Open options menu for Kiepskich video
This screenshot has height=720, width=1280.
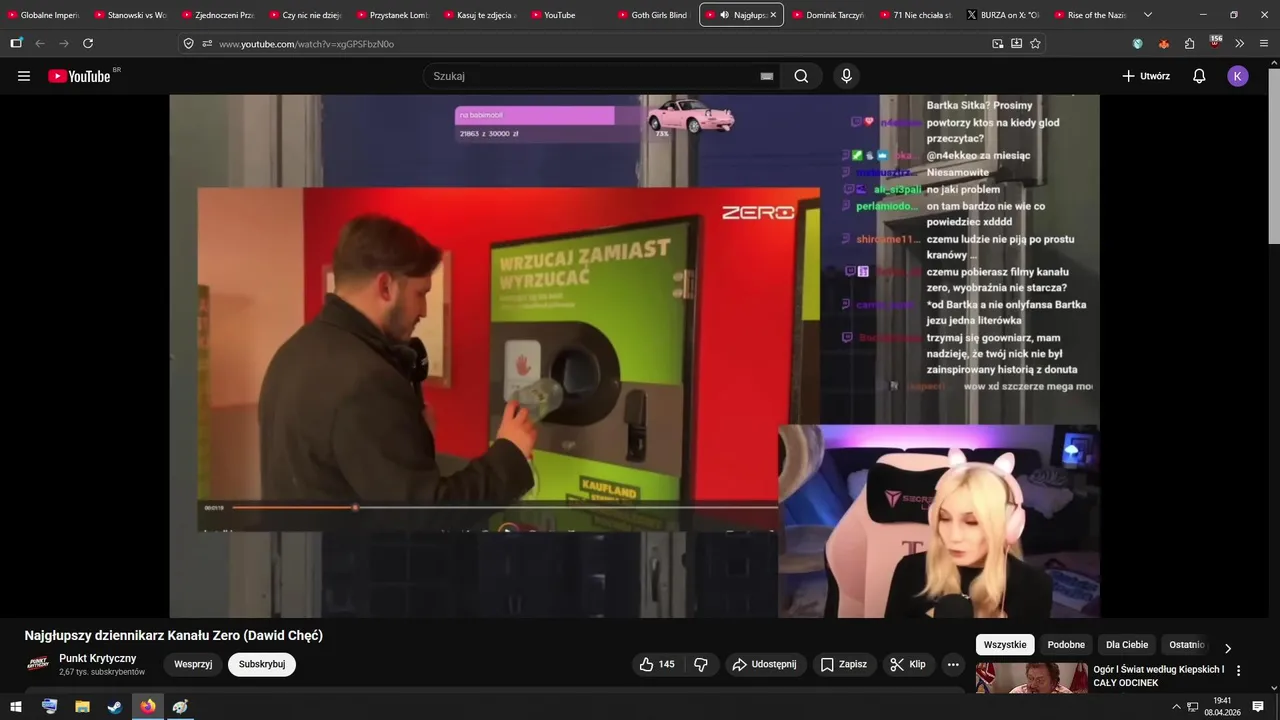[x=1238, y=671]
